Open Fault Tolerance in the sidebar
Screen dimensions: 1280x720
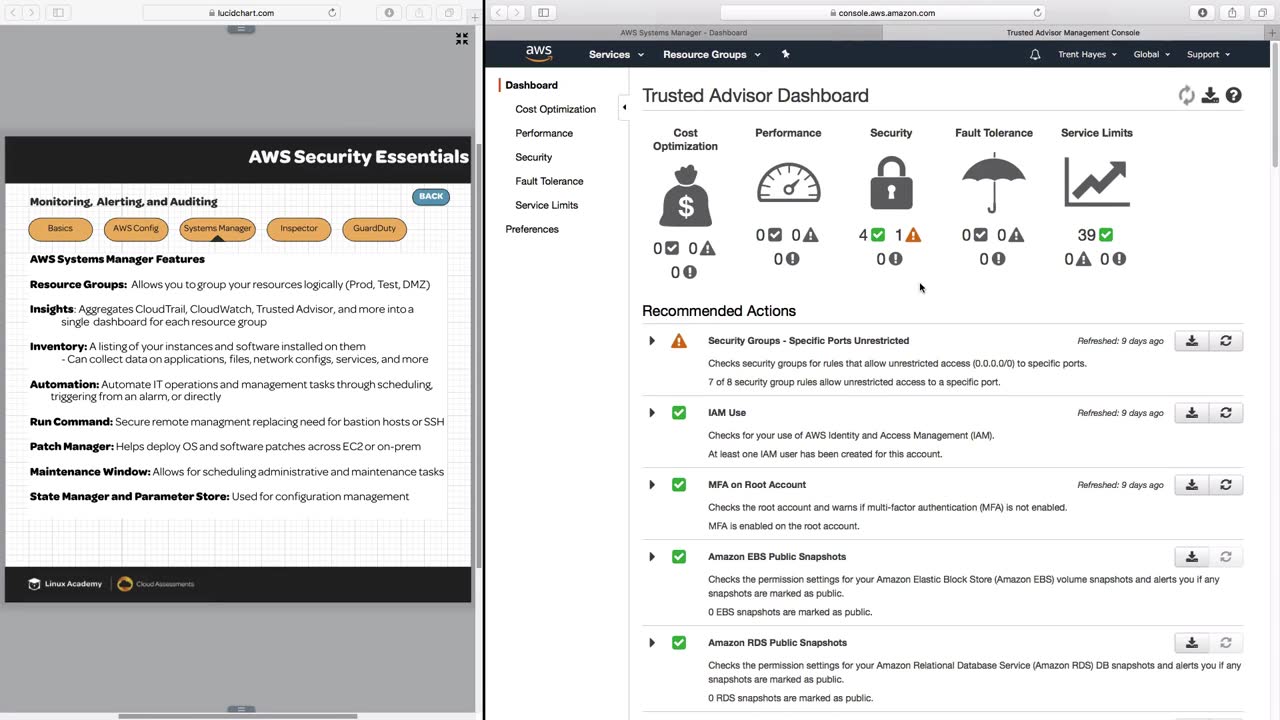(x=549, y=181)
